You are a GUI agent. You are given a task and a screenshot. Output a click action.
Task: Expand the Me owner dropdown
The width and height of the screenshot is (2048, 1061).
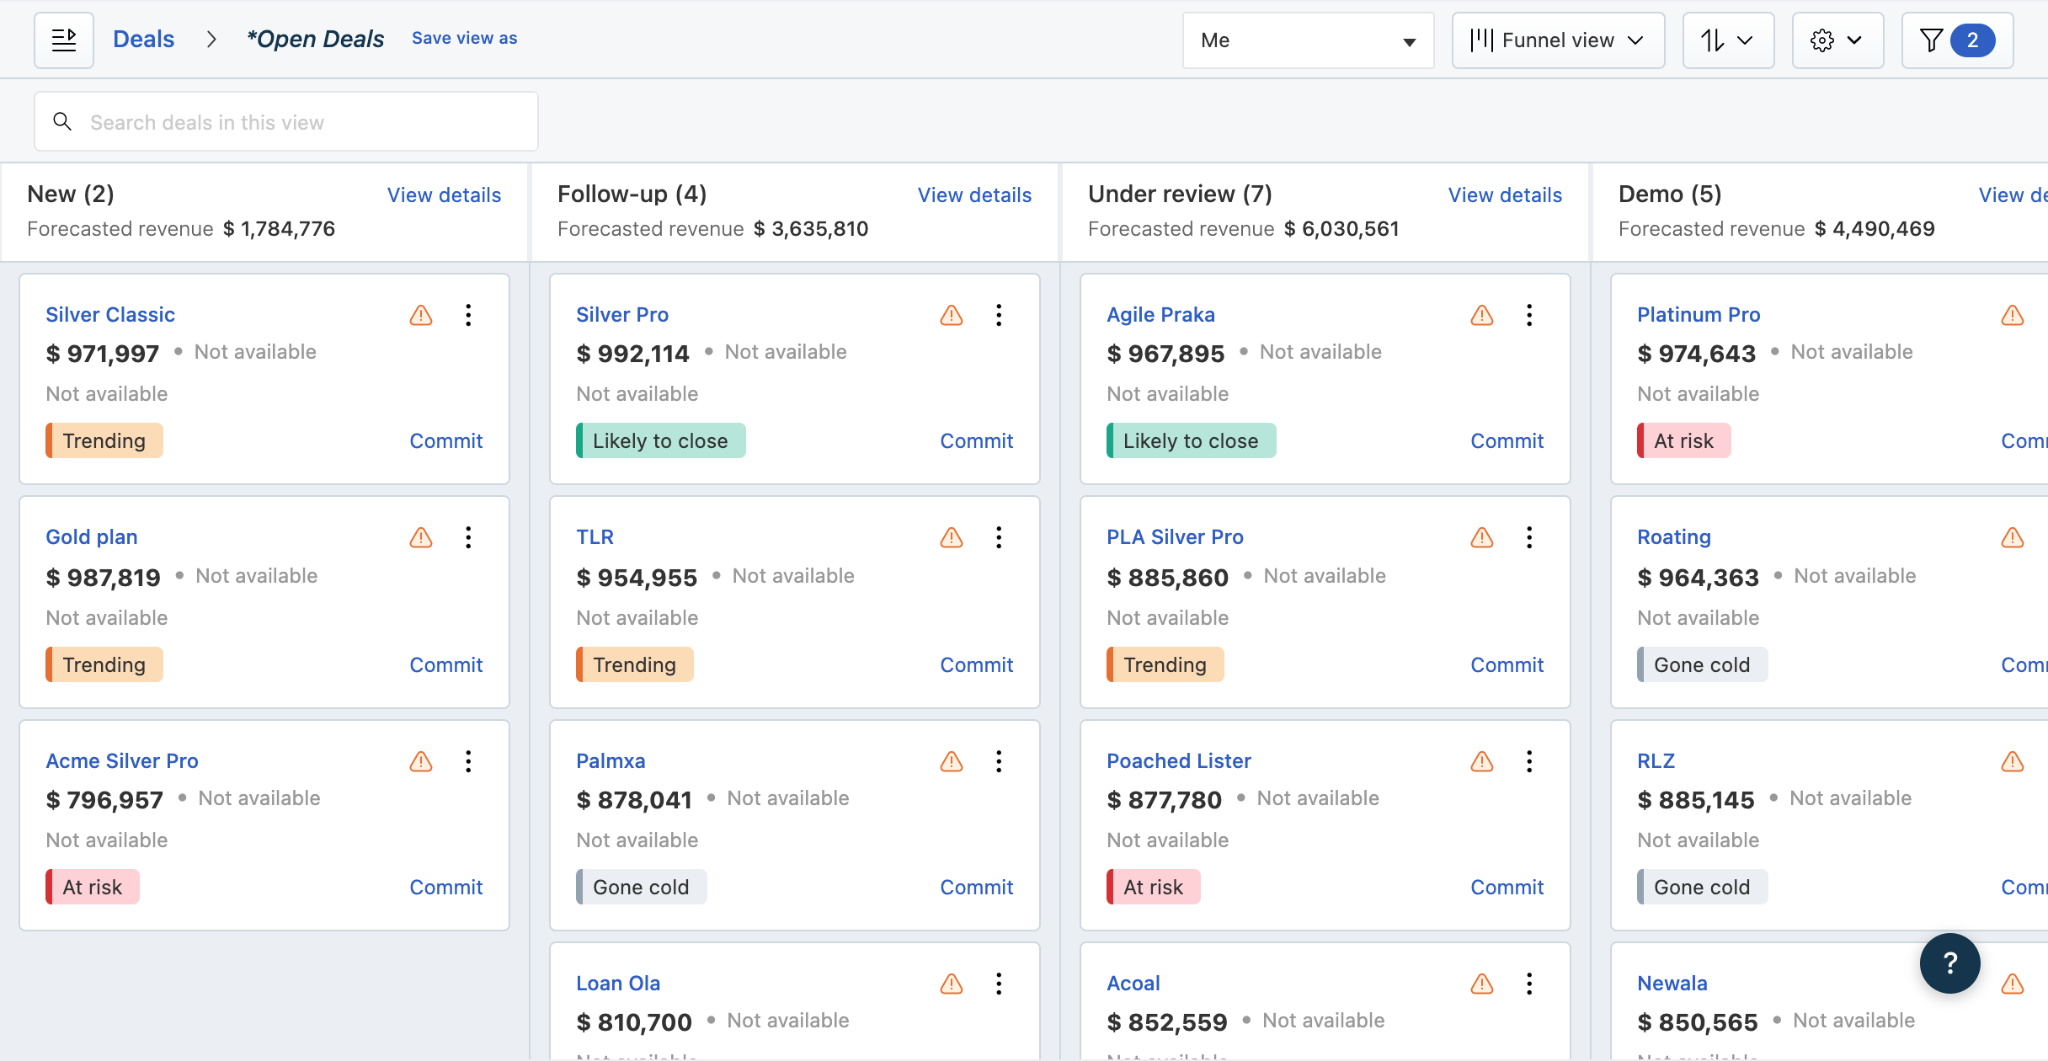pos(1308,40)
